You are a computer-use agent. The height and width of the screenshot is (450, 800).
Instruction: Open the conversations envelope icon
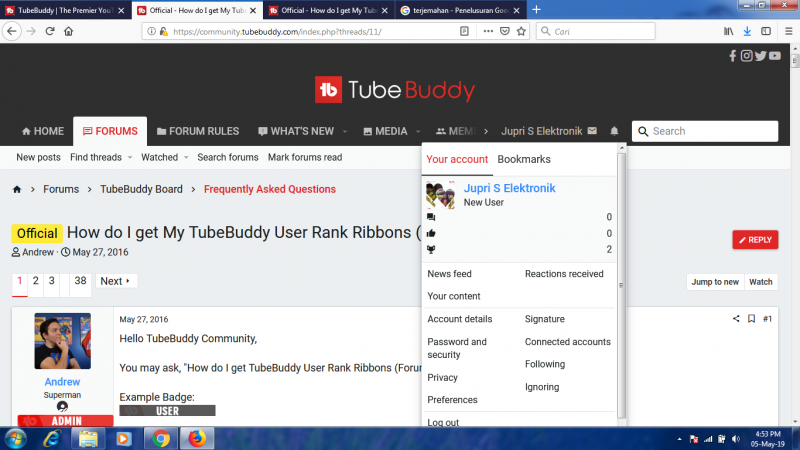tap(592, 131)
